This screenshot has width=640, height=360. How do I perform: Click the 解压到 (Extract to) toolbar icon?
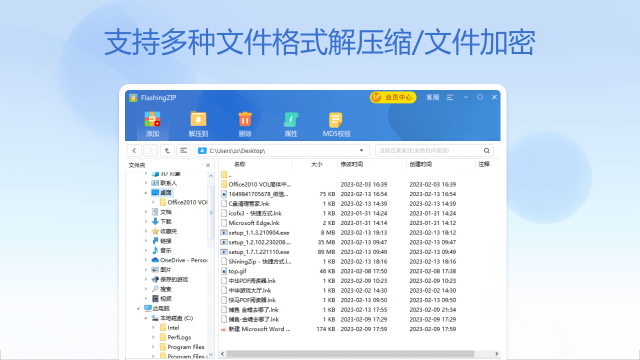[x=198, y=120]
